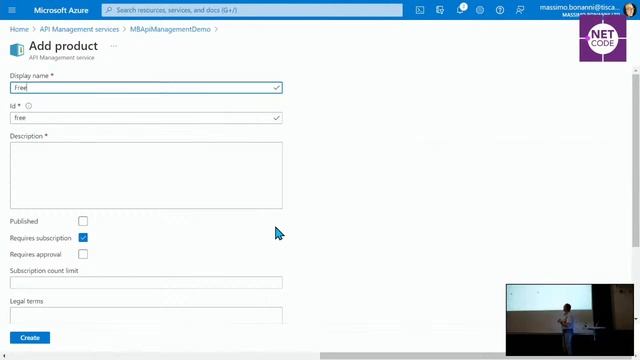Click the presenter video thumbnail
This screenshot has height=360, width=640.
pos(570,320)
